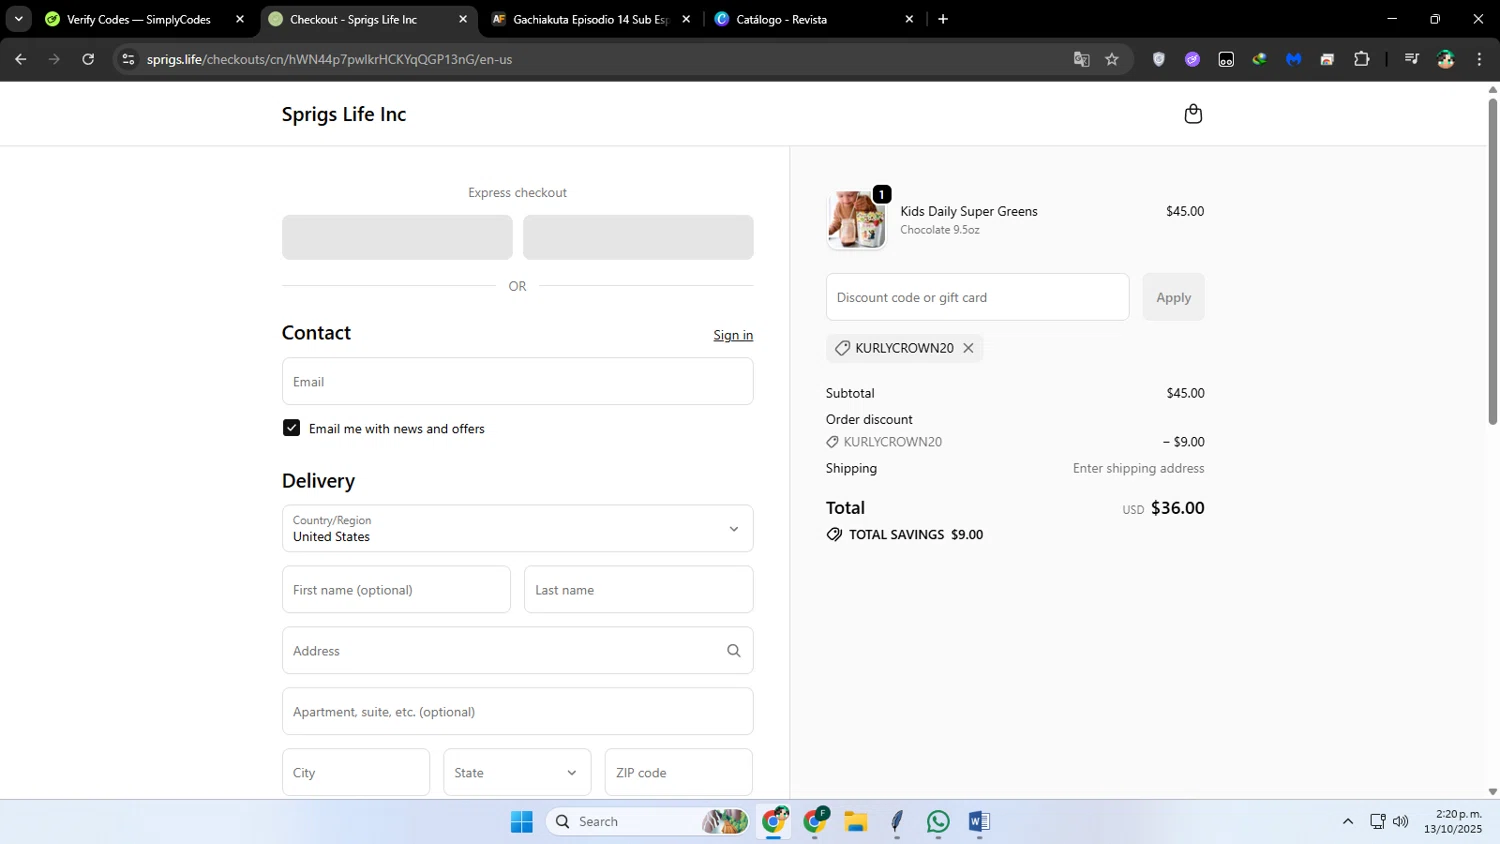Open the Google Translate page icon

click(x=1081, y=59)
